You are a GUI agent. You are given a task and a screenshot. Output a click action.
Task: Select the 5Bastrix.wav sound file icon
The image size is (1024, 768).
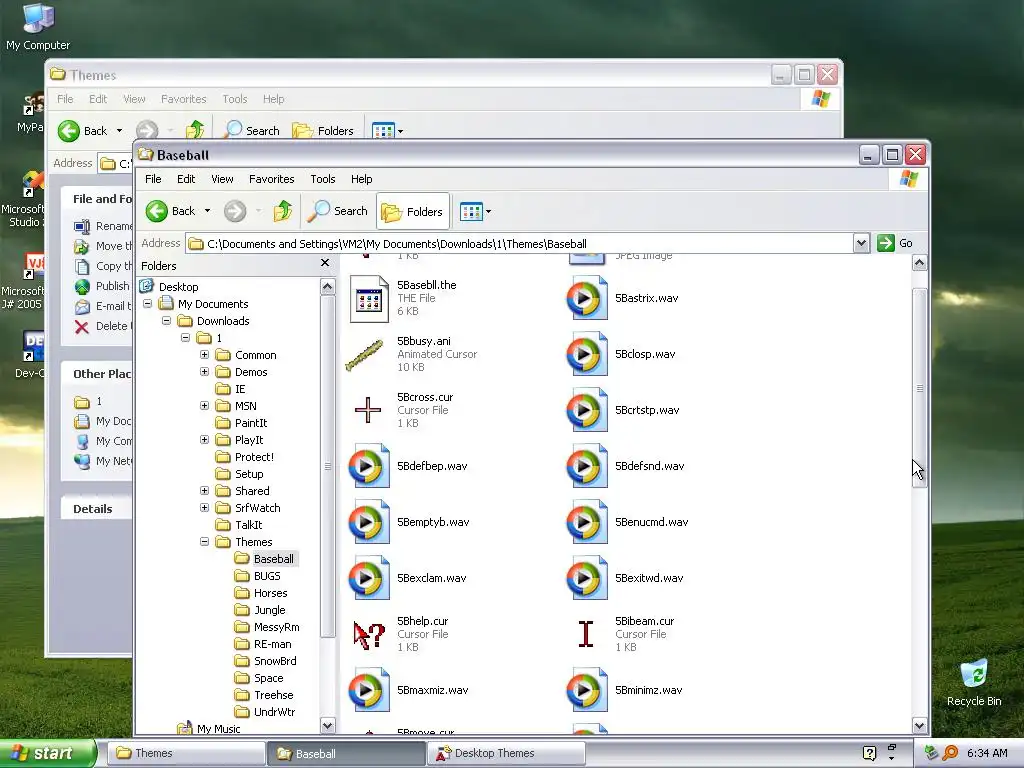pyautogui.click(x=586, y=298)
